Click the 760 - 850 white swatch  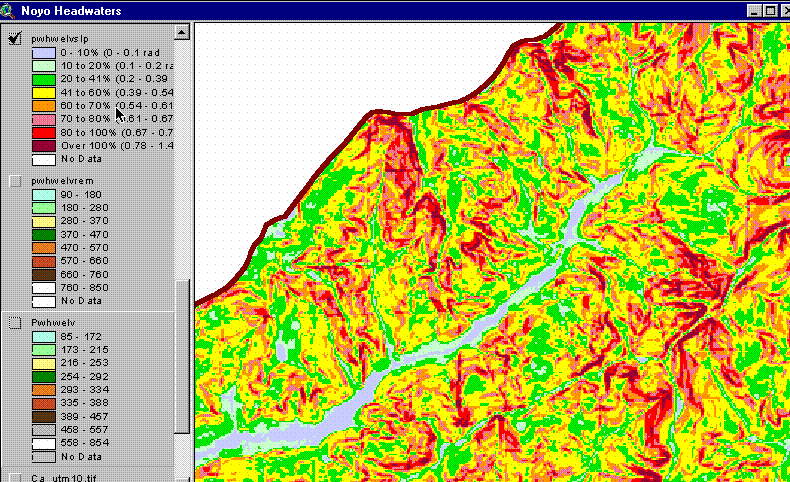point(44,288)
